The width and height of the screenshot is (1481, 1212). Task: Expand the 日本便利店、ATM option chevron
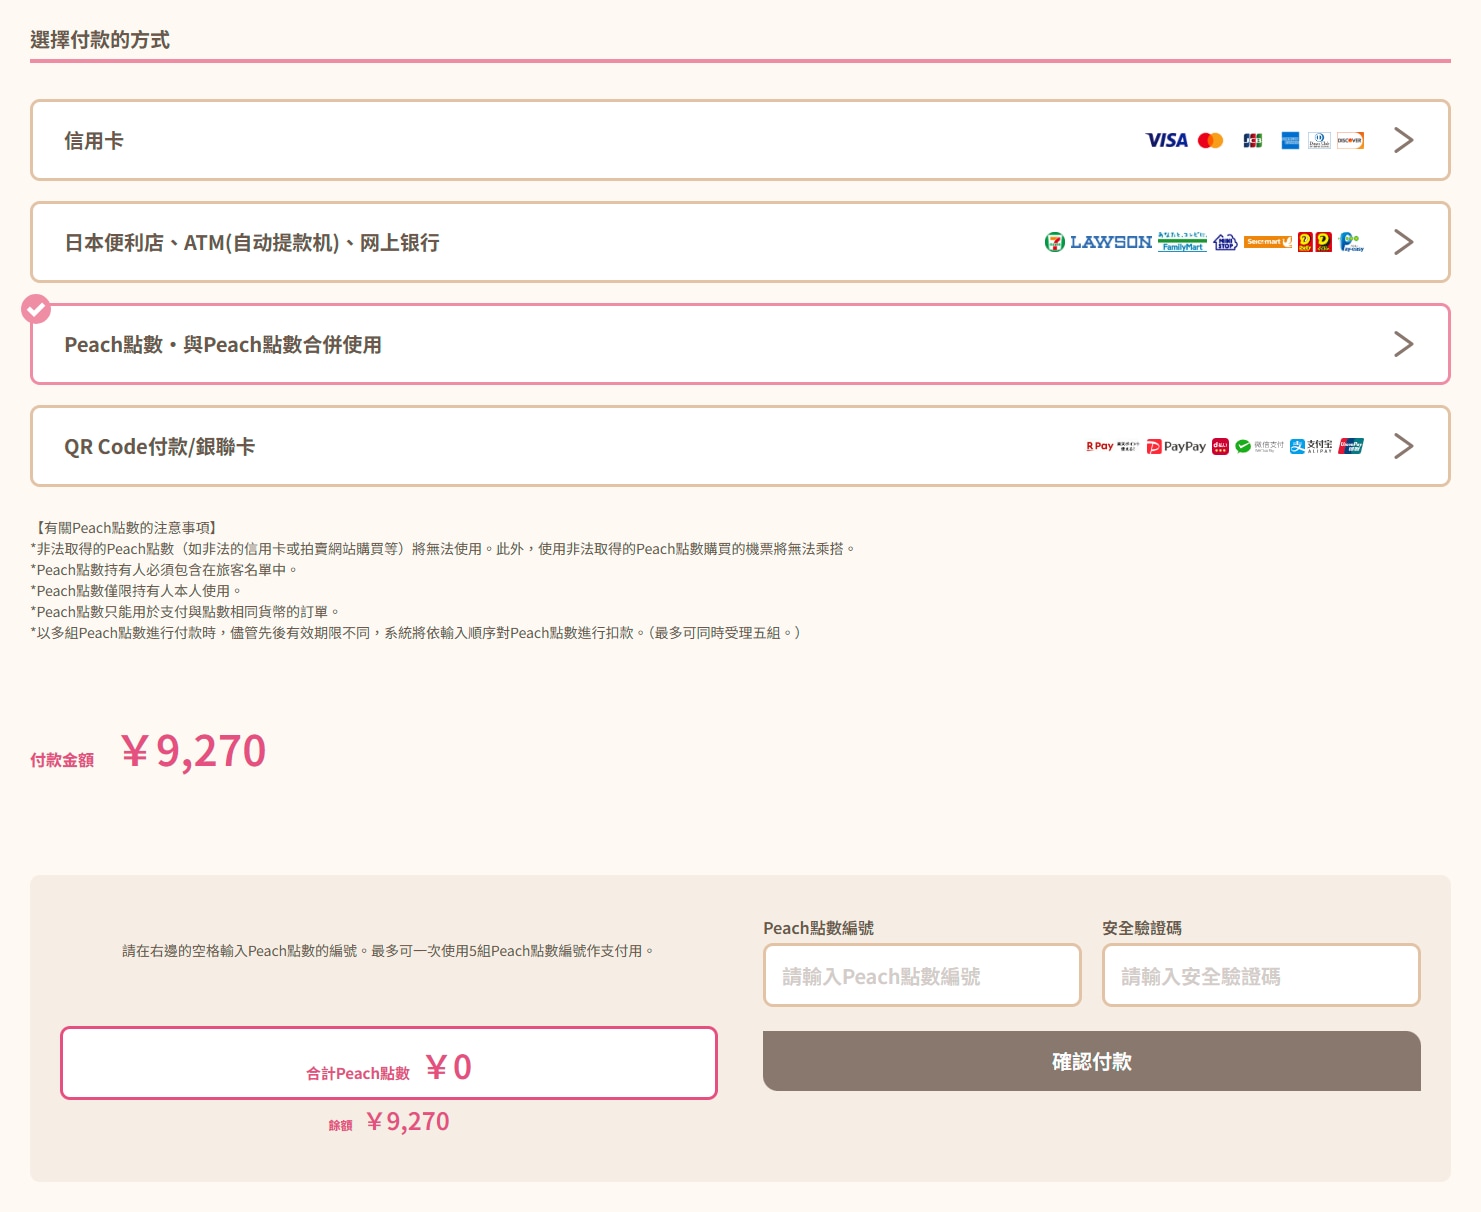click(1403, 242)
